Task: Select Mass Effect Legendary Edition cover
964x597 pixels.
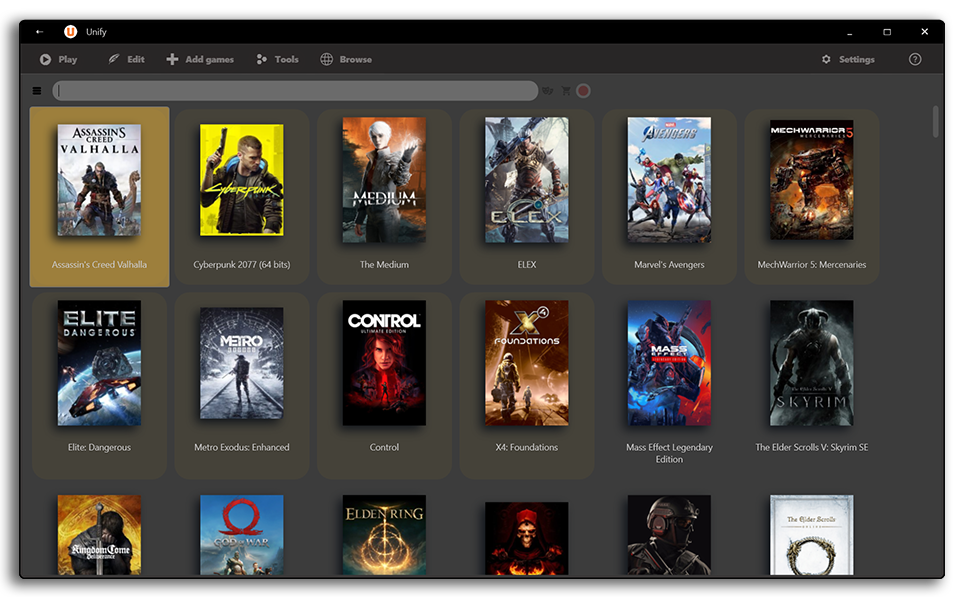Action: [x=670, y=363]
